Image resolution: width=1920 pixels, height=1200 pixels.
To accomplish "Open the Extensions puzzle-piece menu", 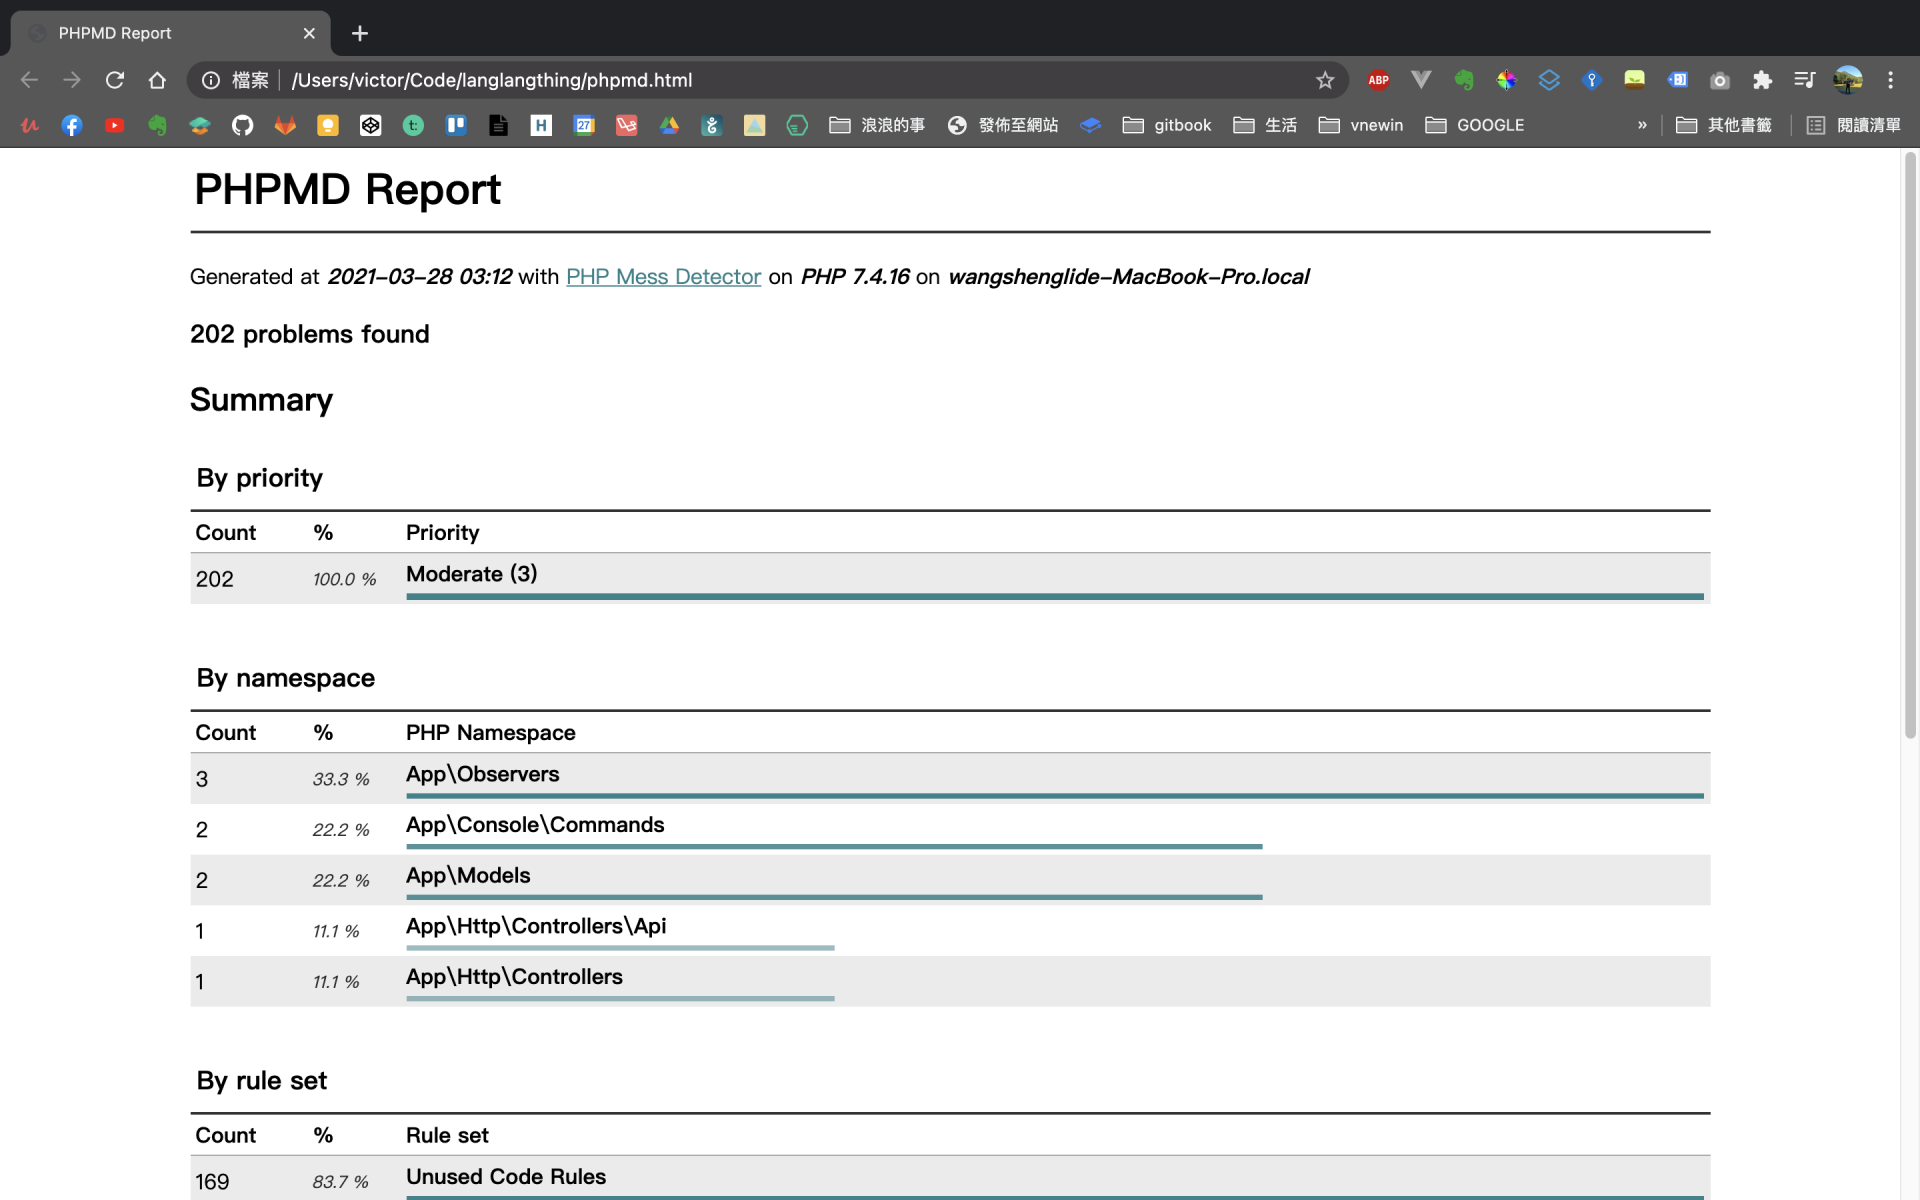I will pyautogui.click(x=1762, y=80).
